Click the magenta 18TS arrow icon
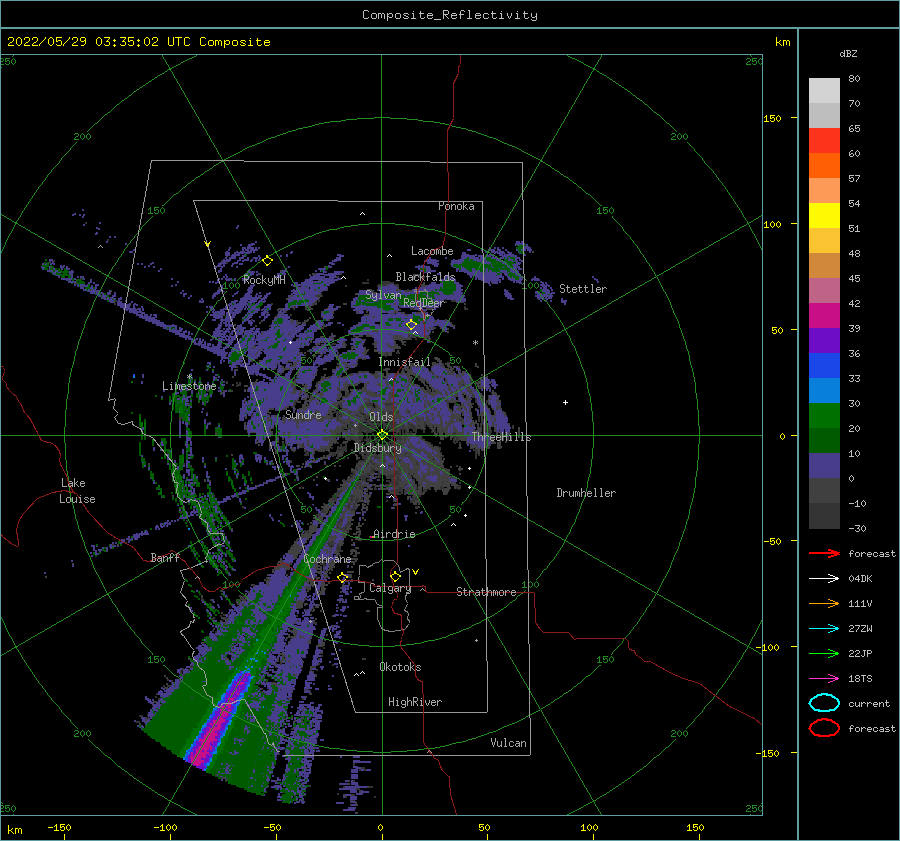The width and height of the screenshot is (900, 841). tap(824, 679)
